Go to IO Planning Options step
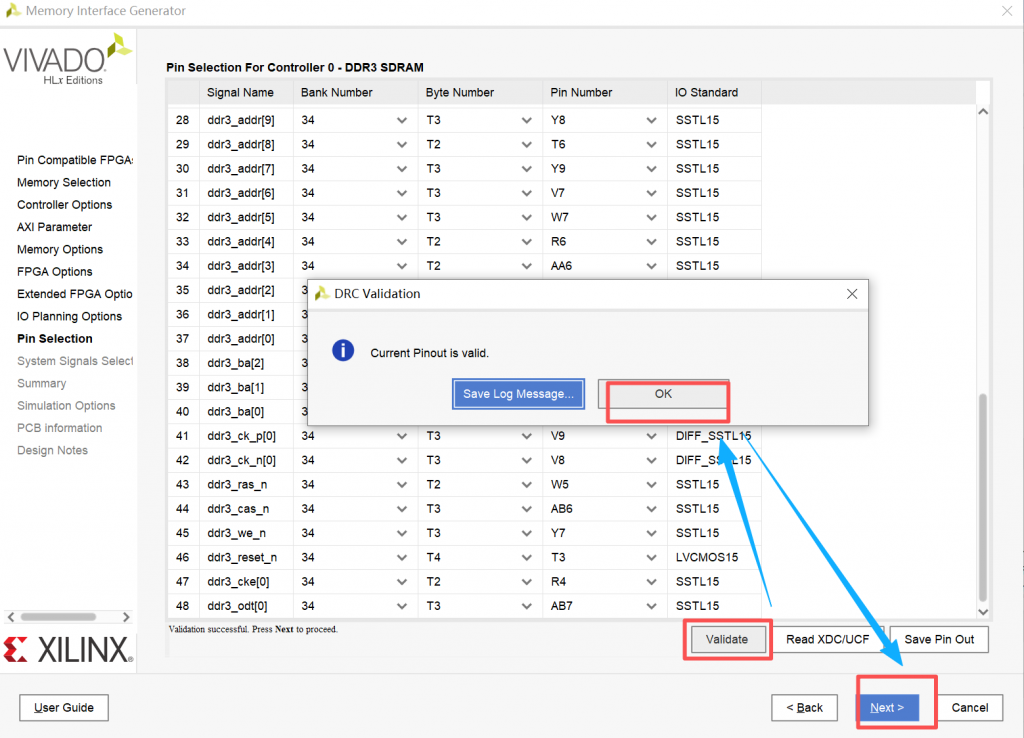Image resolution: width=1024 pixels, height=738 pixels. (x=69, y=317)
